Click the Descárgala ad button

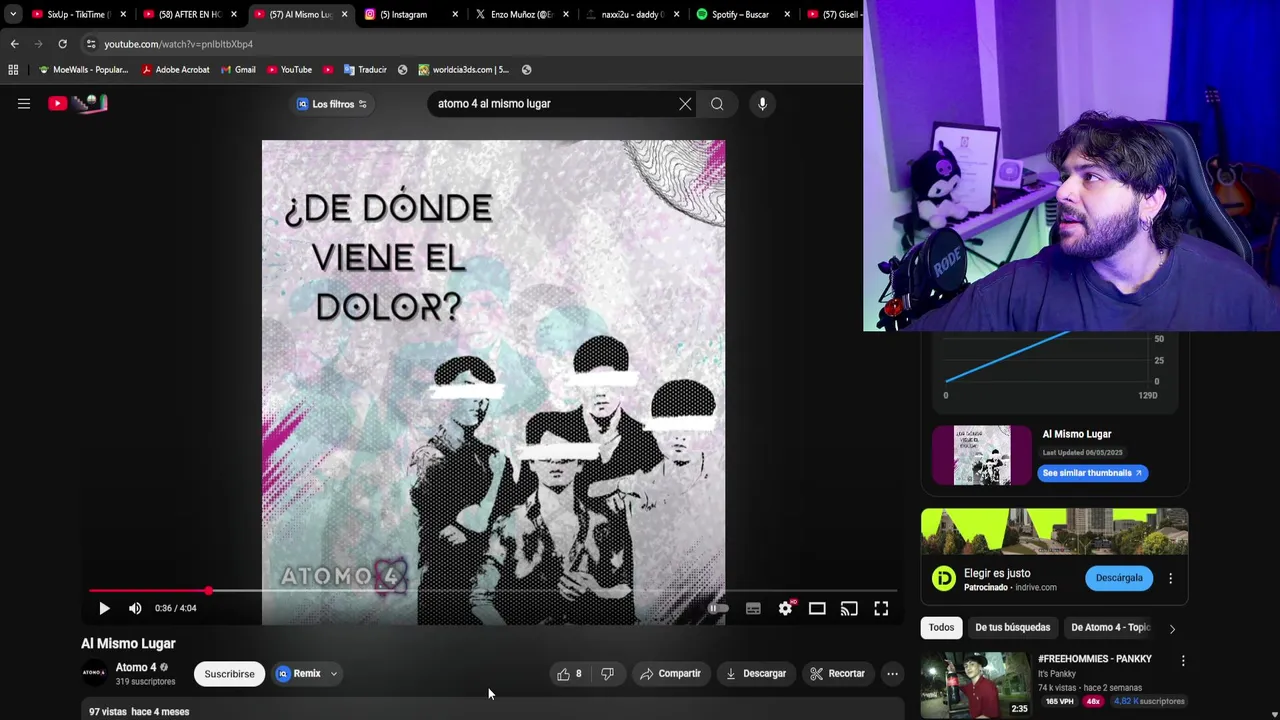(1119, 578)
